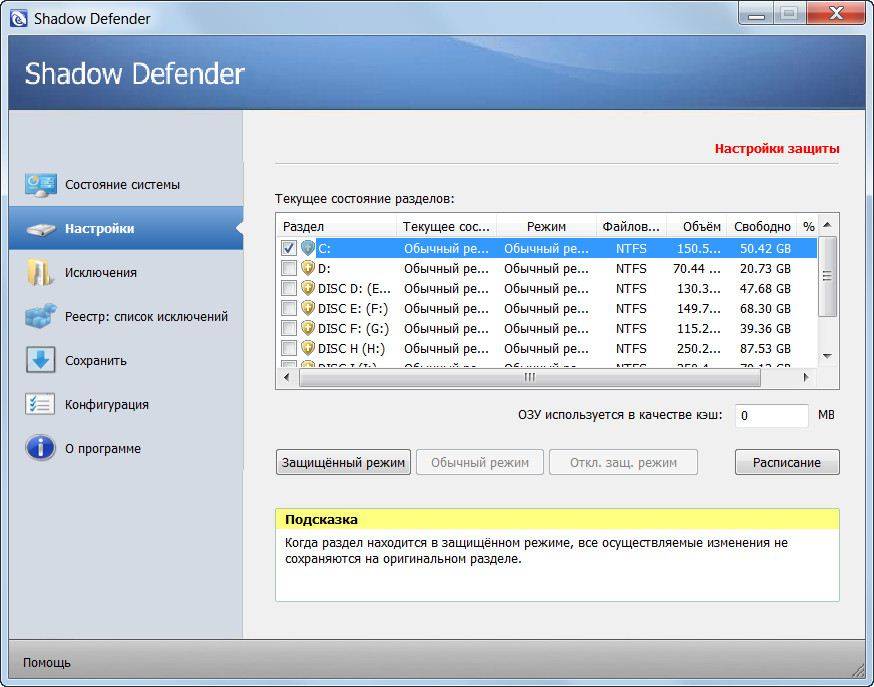The width and height of the screenshot is (874, 687).
Task: Click shield icon of the C: partition
Action: point(308,248)
